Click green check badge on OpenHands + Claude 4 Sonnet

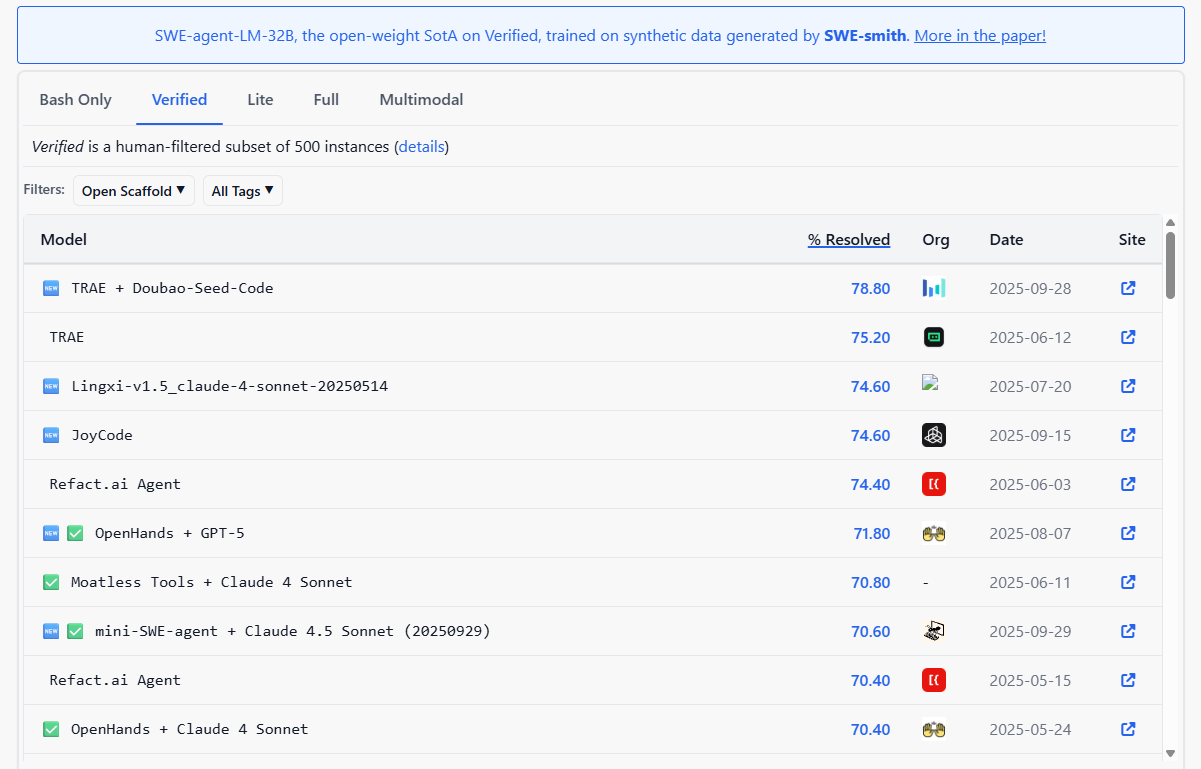pos(51,729)
